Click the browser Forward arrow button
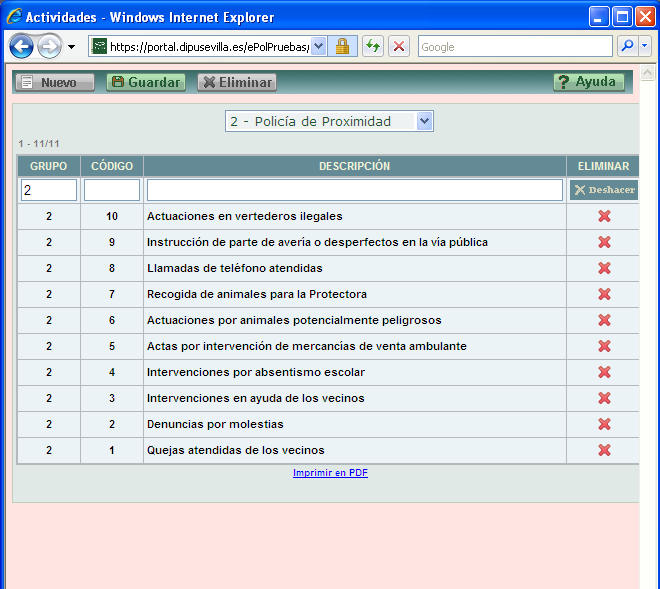The width and height of the screenshot is (660, 589). point(49,46)
